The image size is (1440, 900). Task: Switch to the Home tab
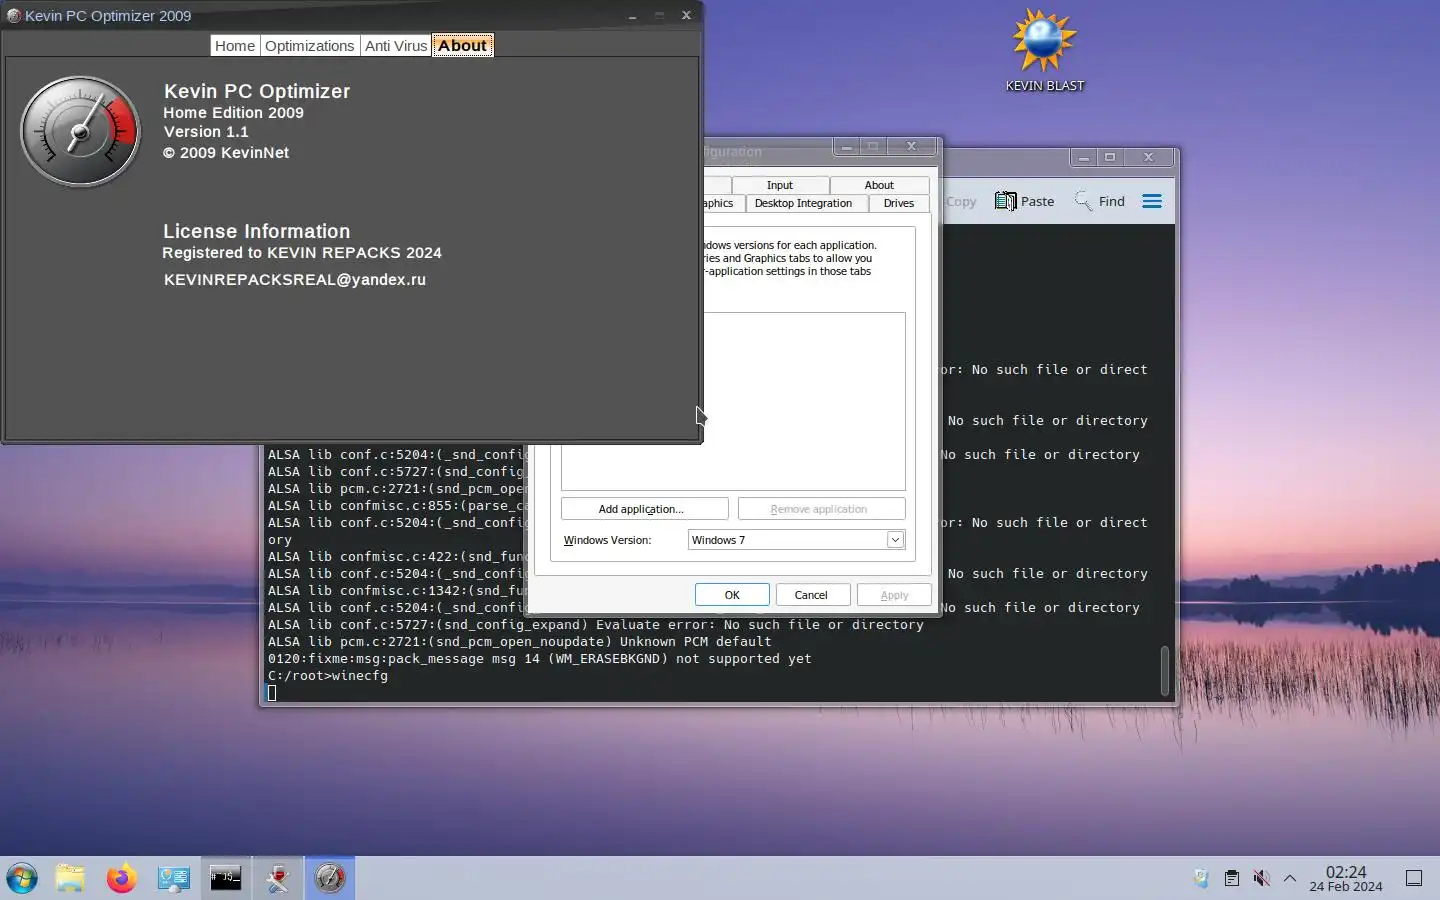(235, 46)
